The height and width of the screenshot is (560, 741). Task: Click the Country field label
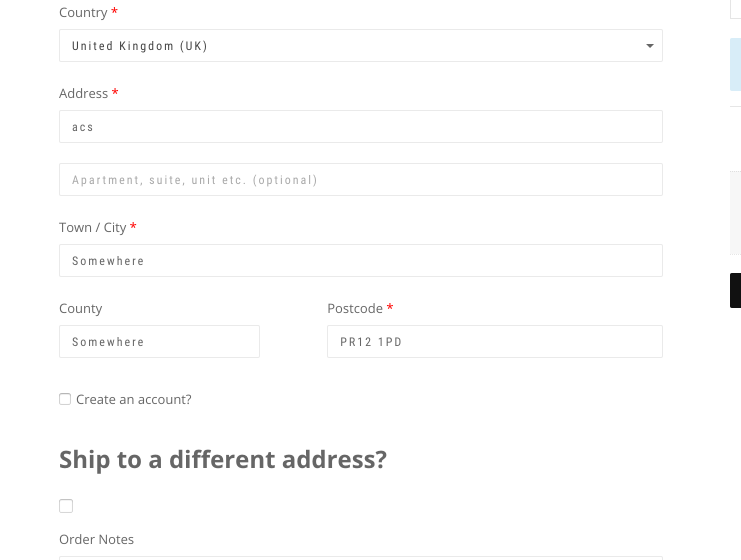(x=83, y=13)
